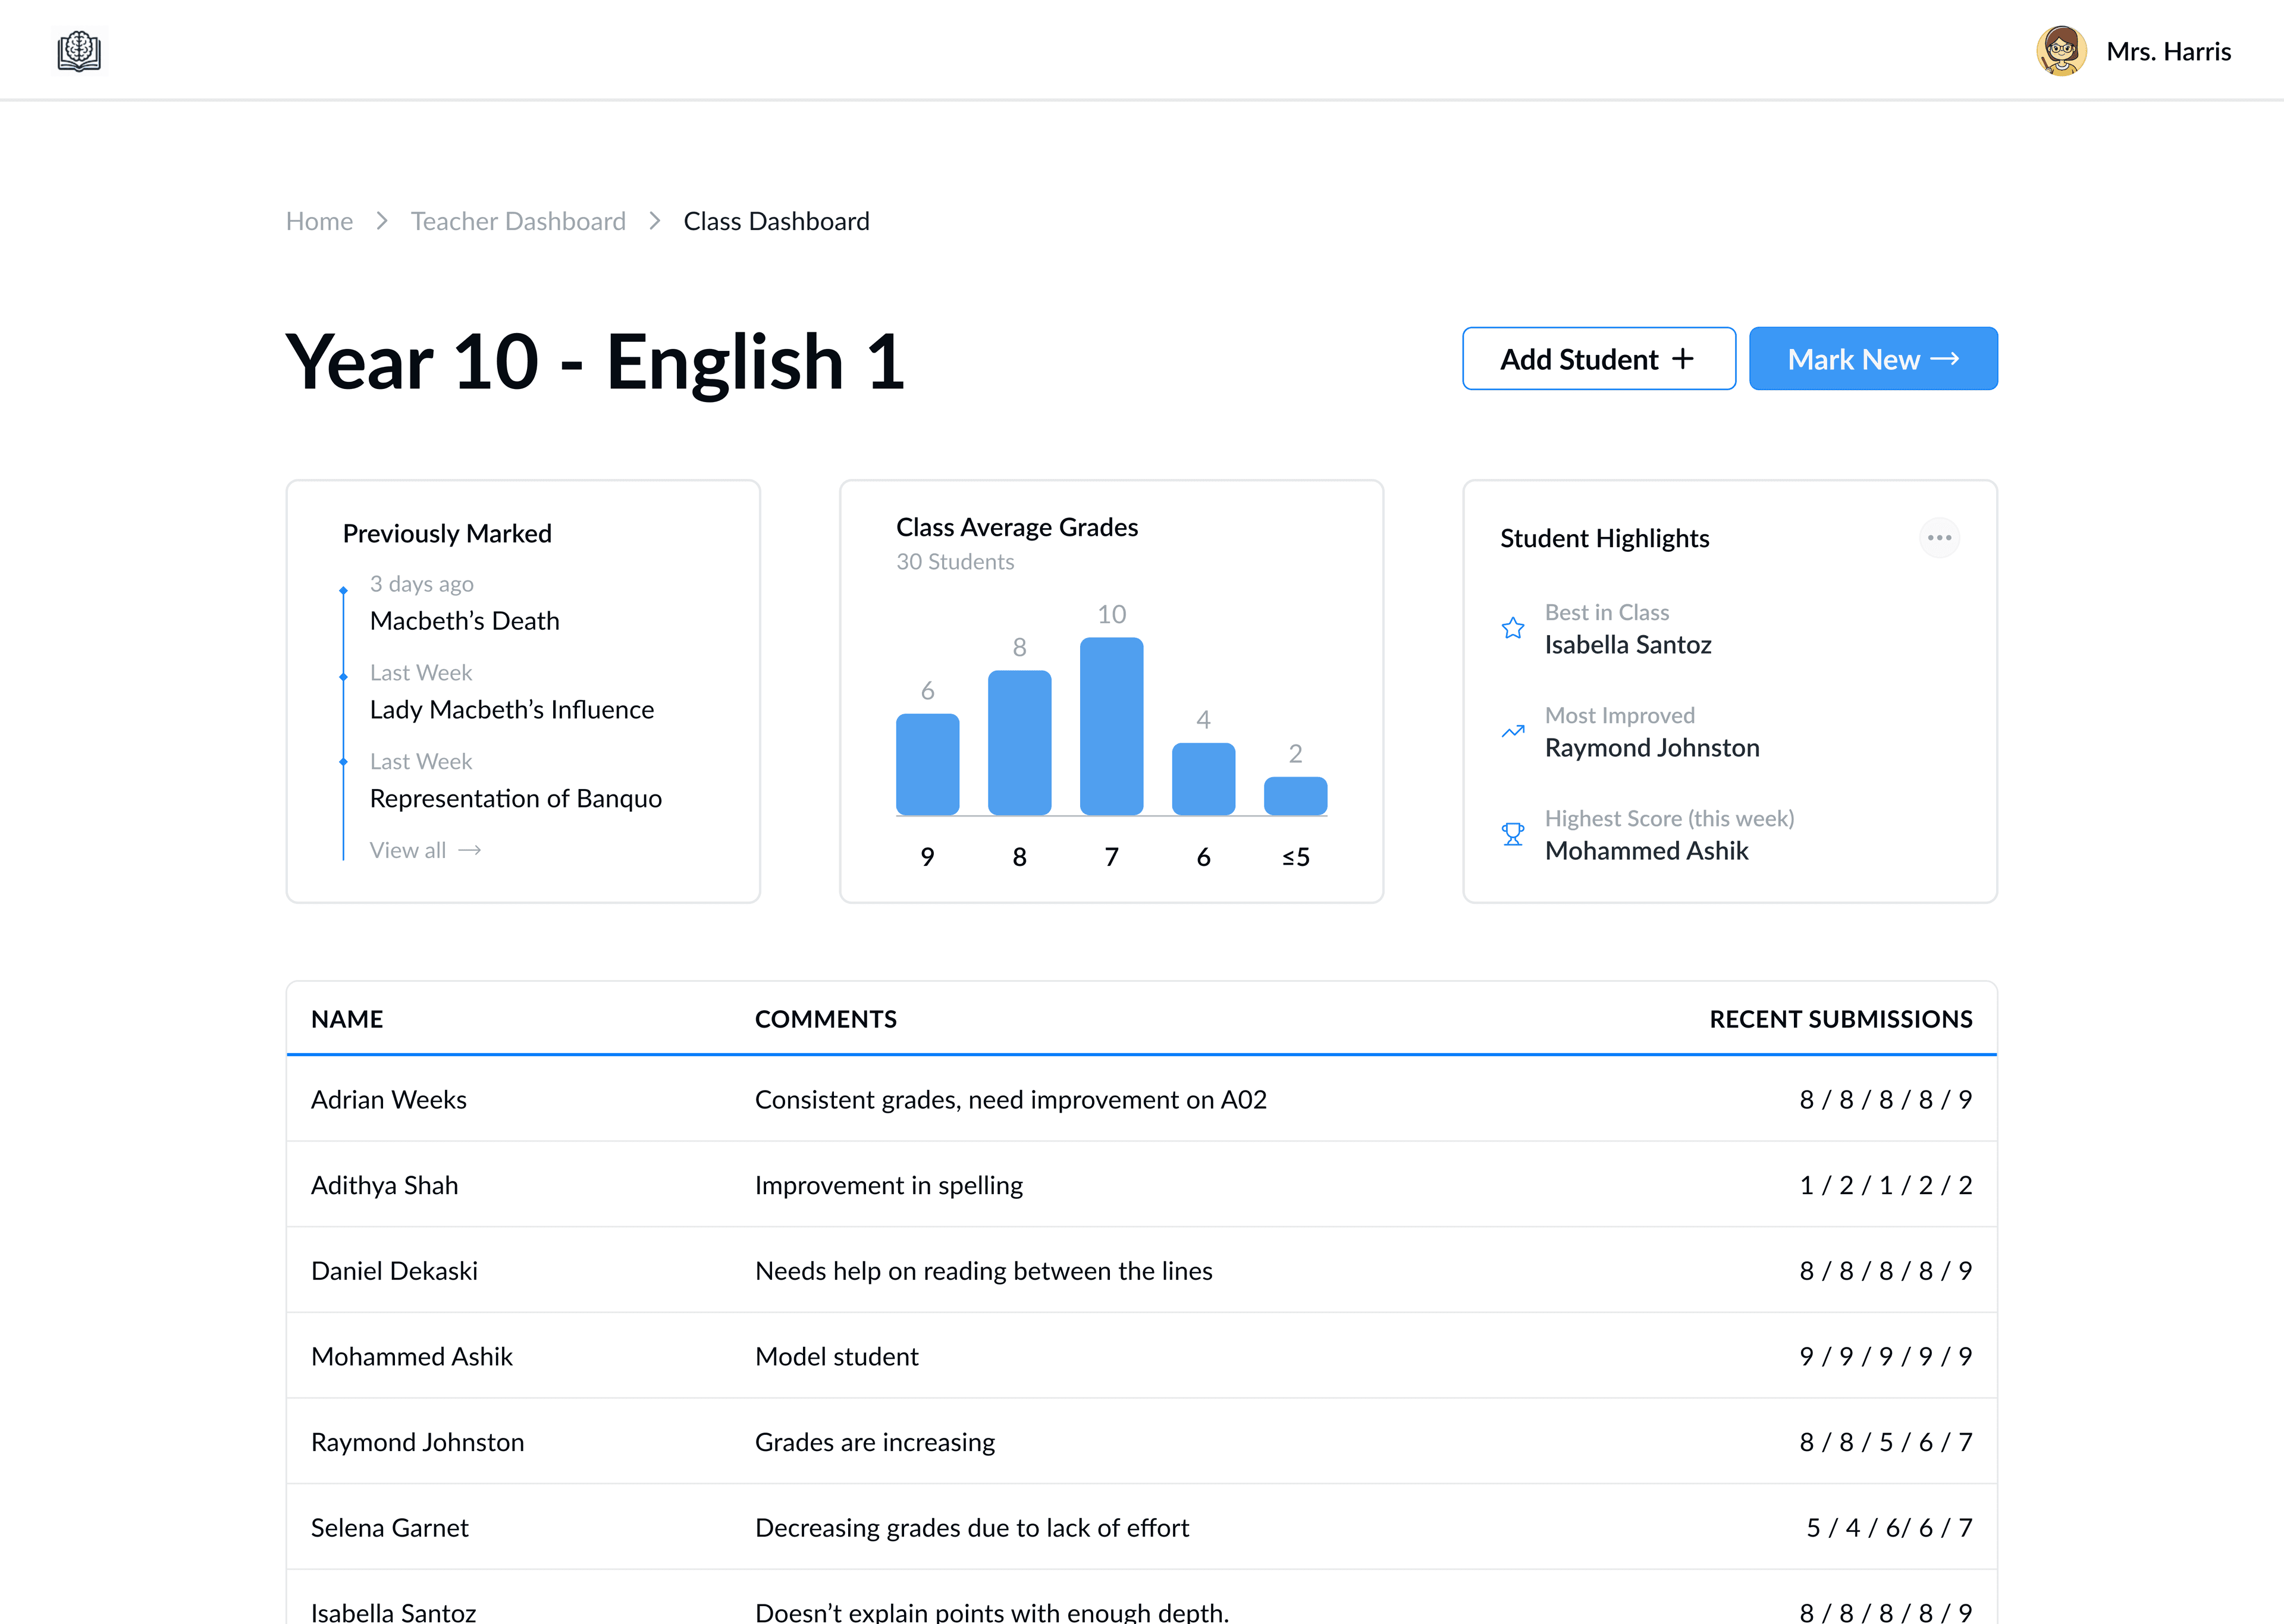2284x1624 pixels.
Task: Select the Most Improved trend arrow icon
Action: pos(1513,731)
